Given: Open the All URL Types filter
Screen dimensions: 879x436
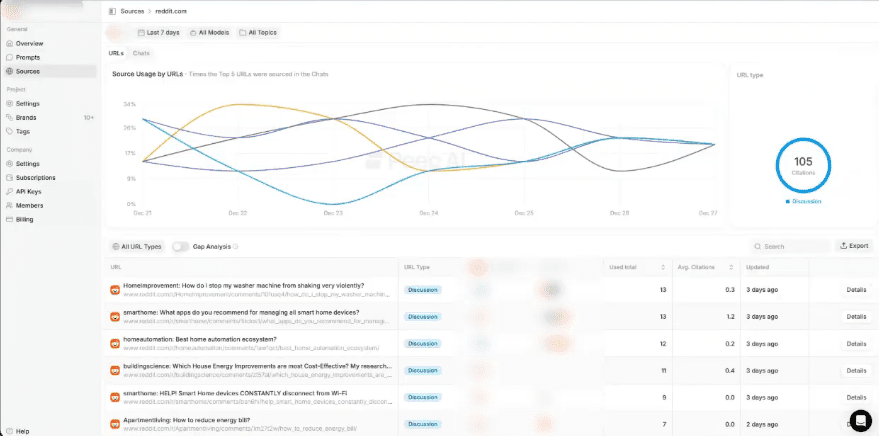Looking at the screenshot, I should tap(136, 246).
